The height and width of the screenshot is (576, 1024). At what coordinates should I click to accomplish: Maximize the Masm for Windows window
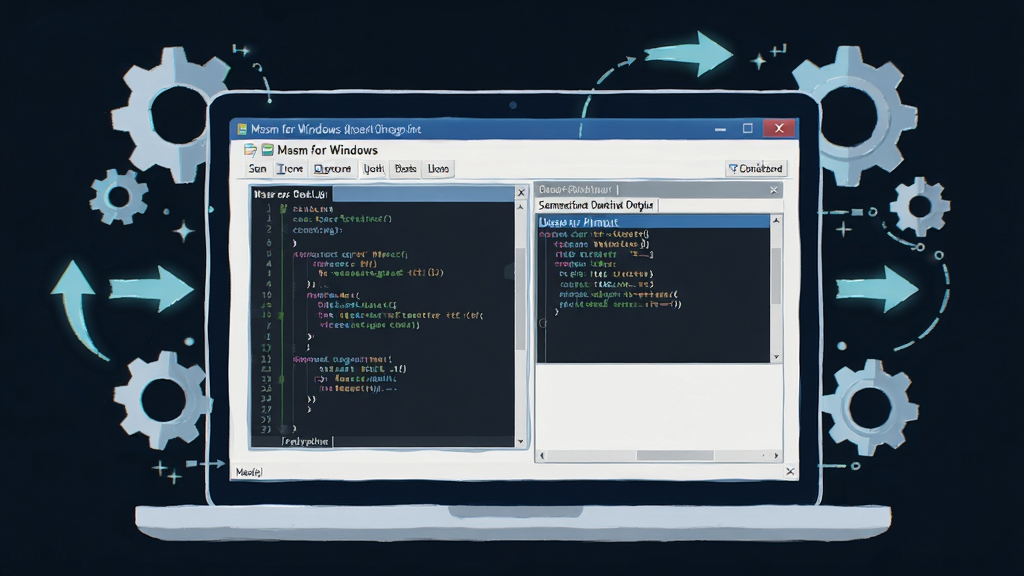pos(748,129)
